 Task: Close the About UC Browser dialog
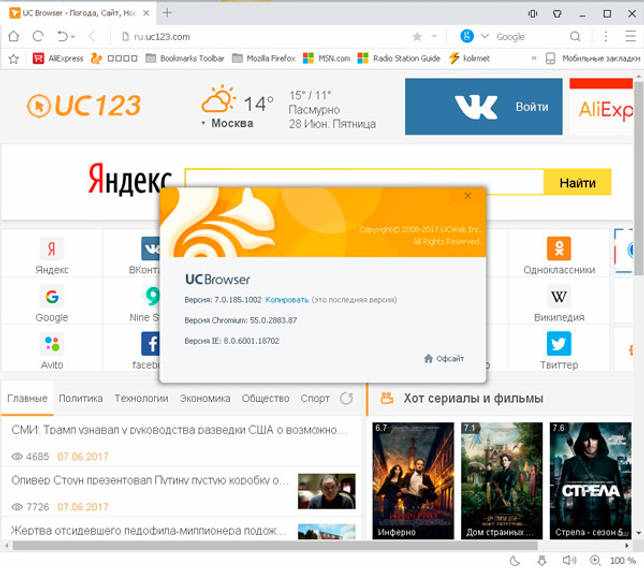(x=467, y=196)
